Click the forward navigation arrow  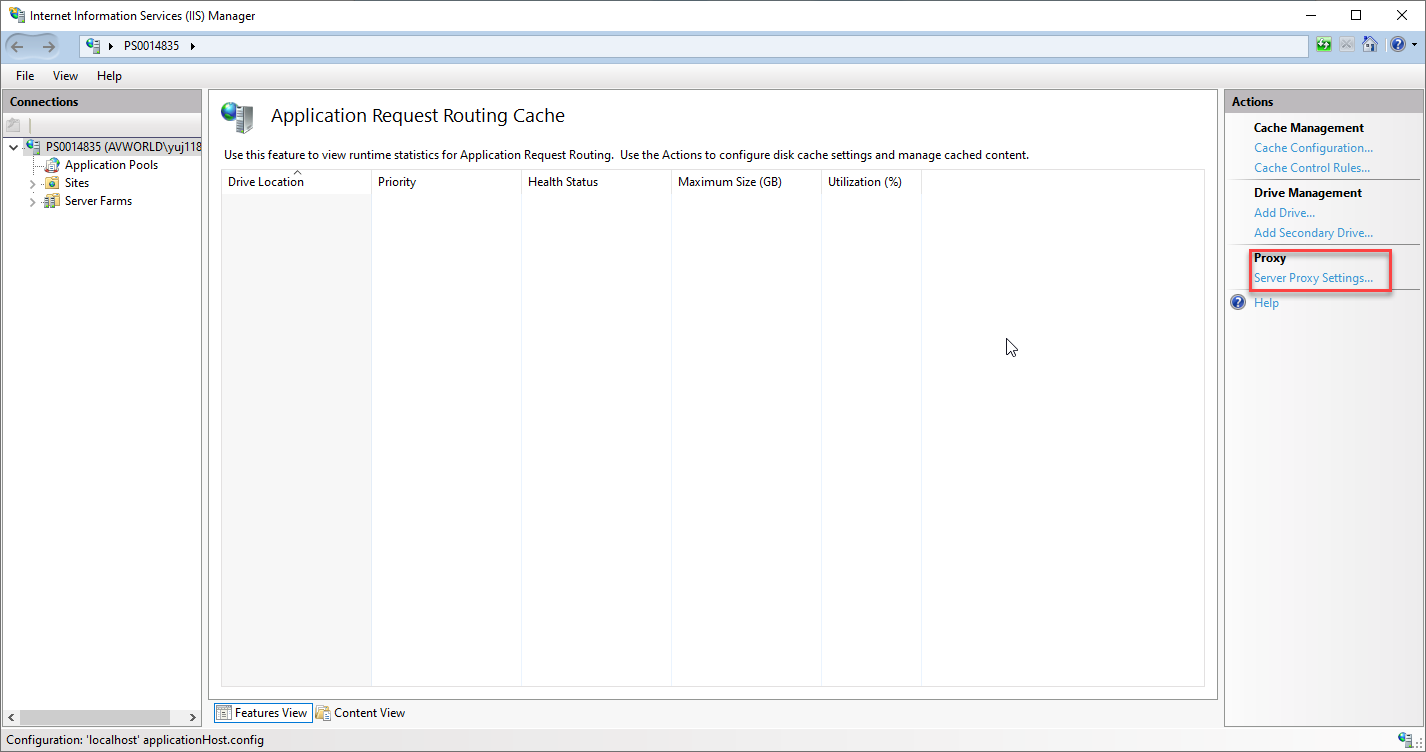(49, 46)
